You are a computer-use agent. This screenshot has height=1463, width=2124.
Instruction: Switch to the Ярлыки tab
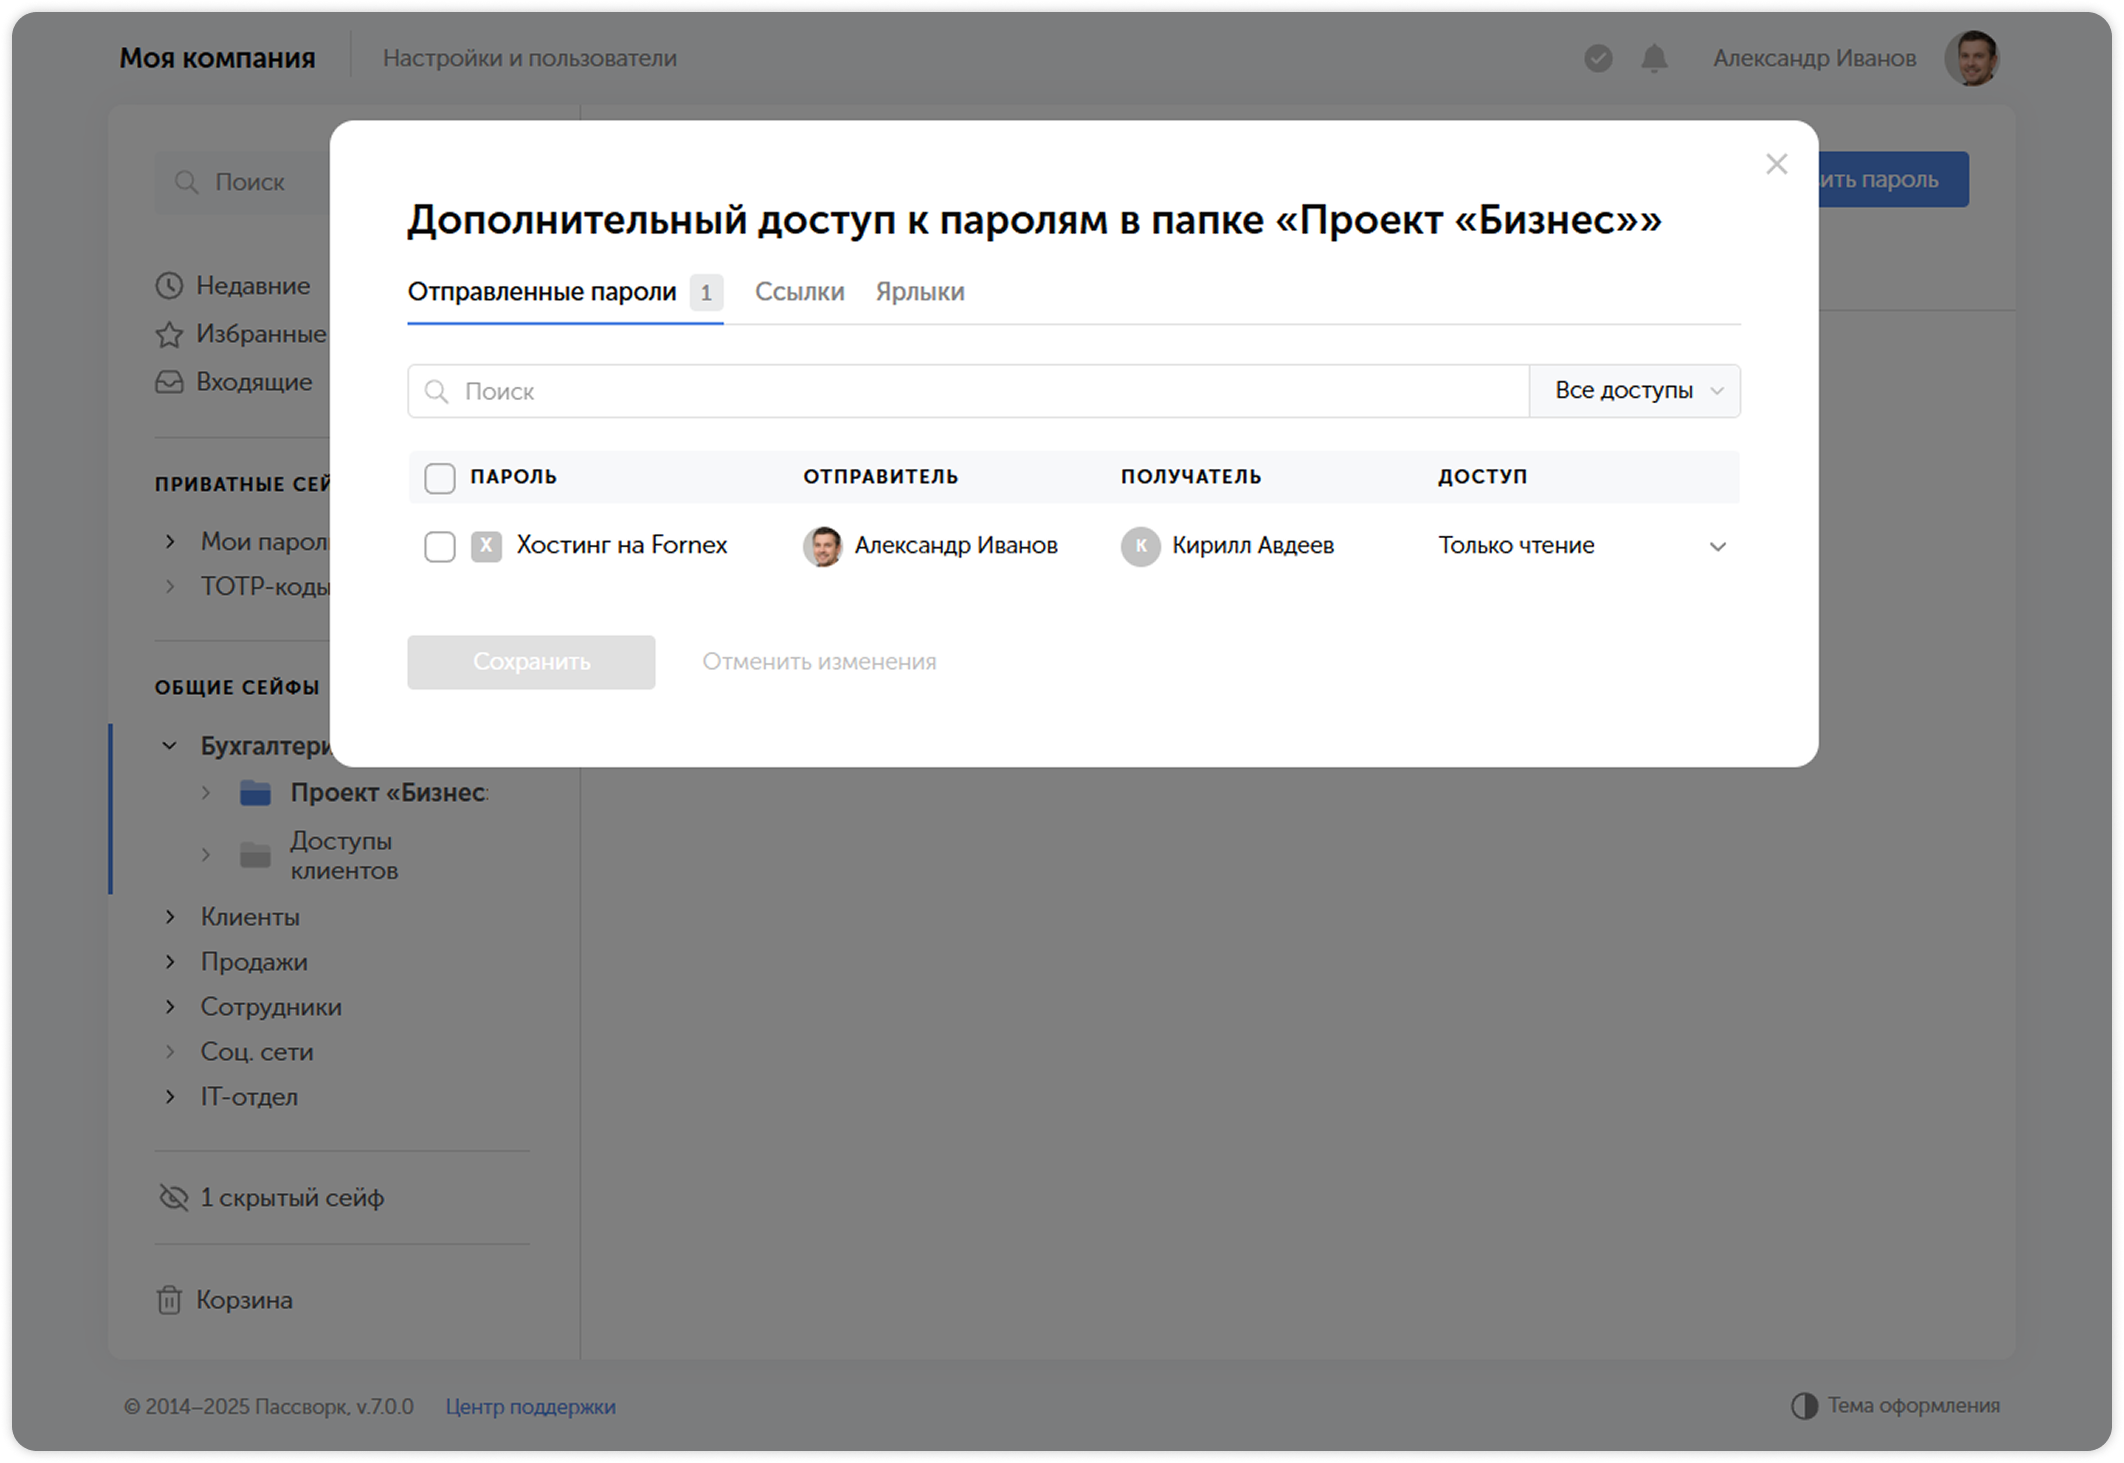pos(920,292)
